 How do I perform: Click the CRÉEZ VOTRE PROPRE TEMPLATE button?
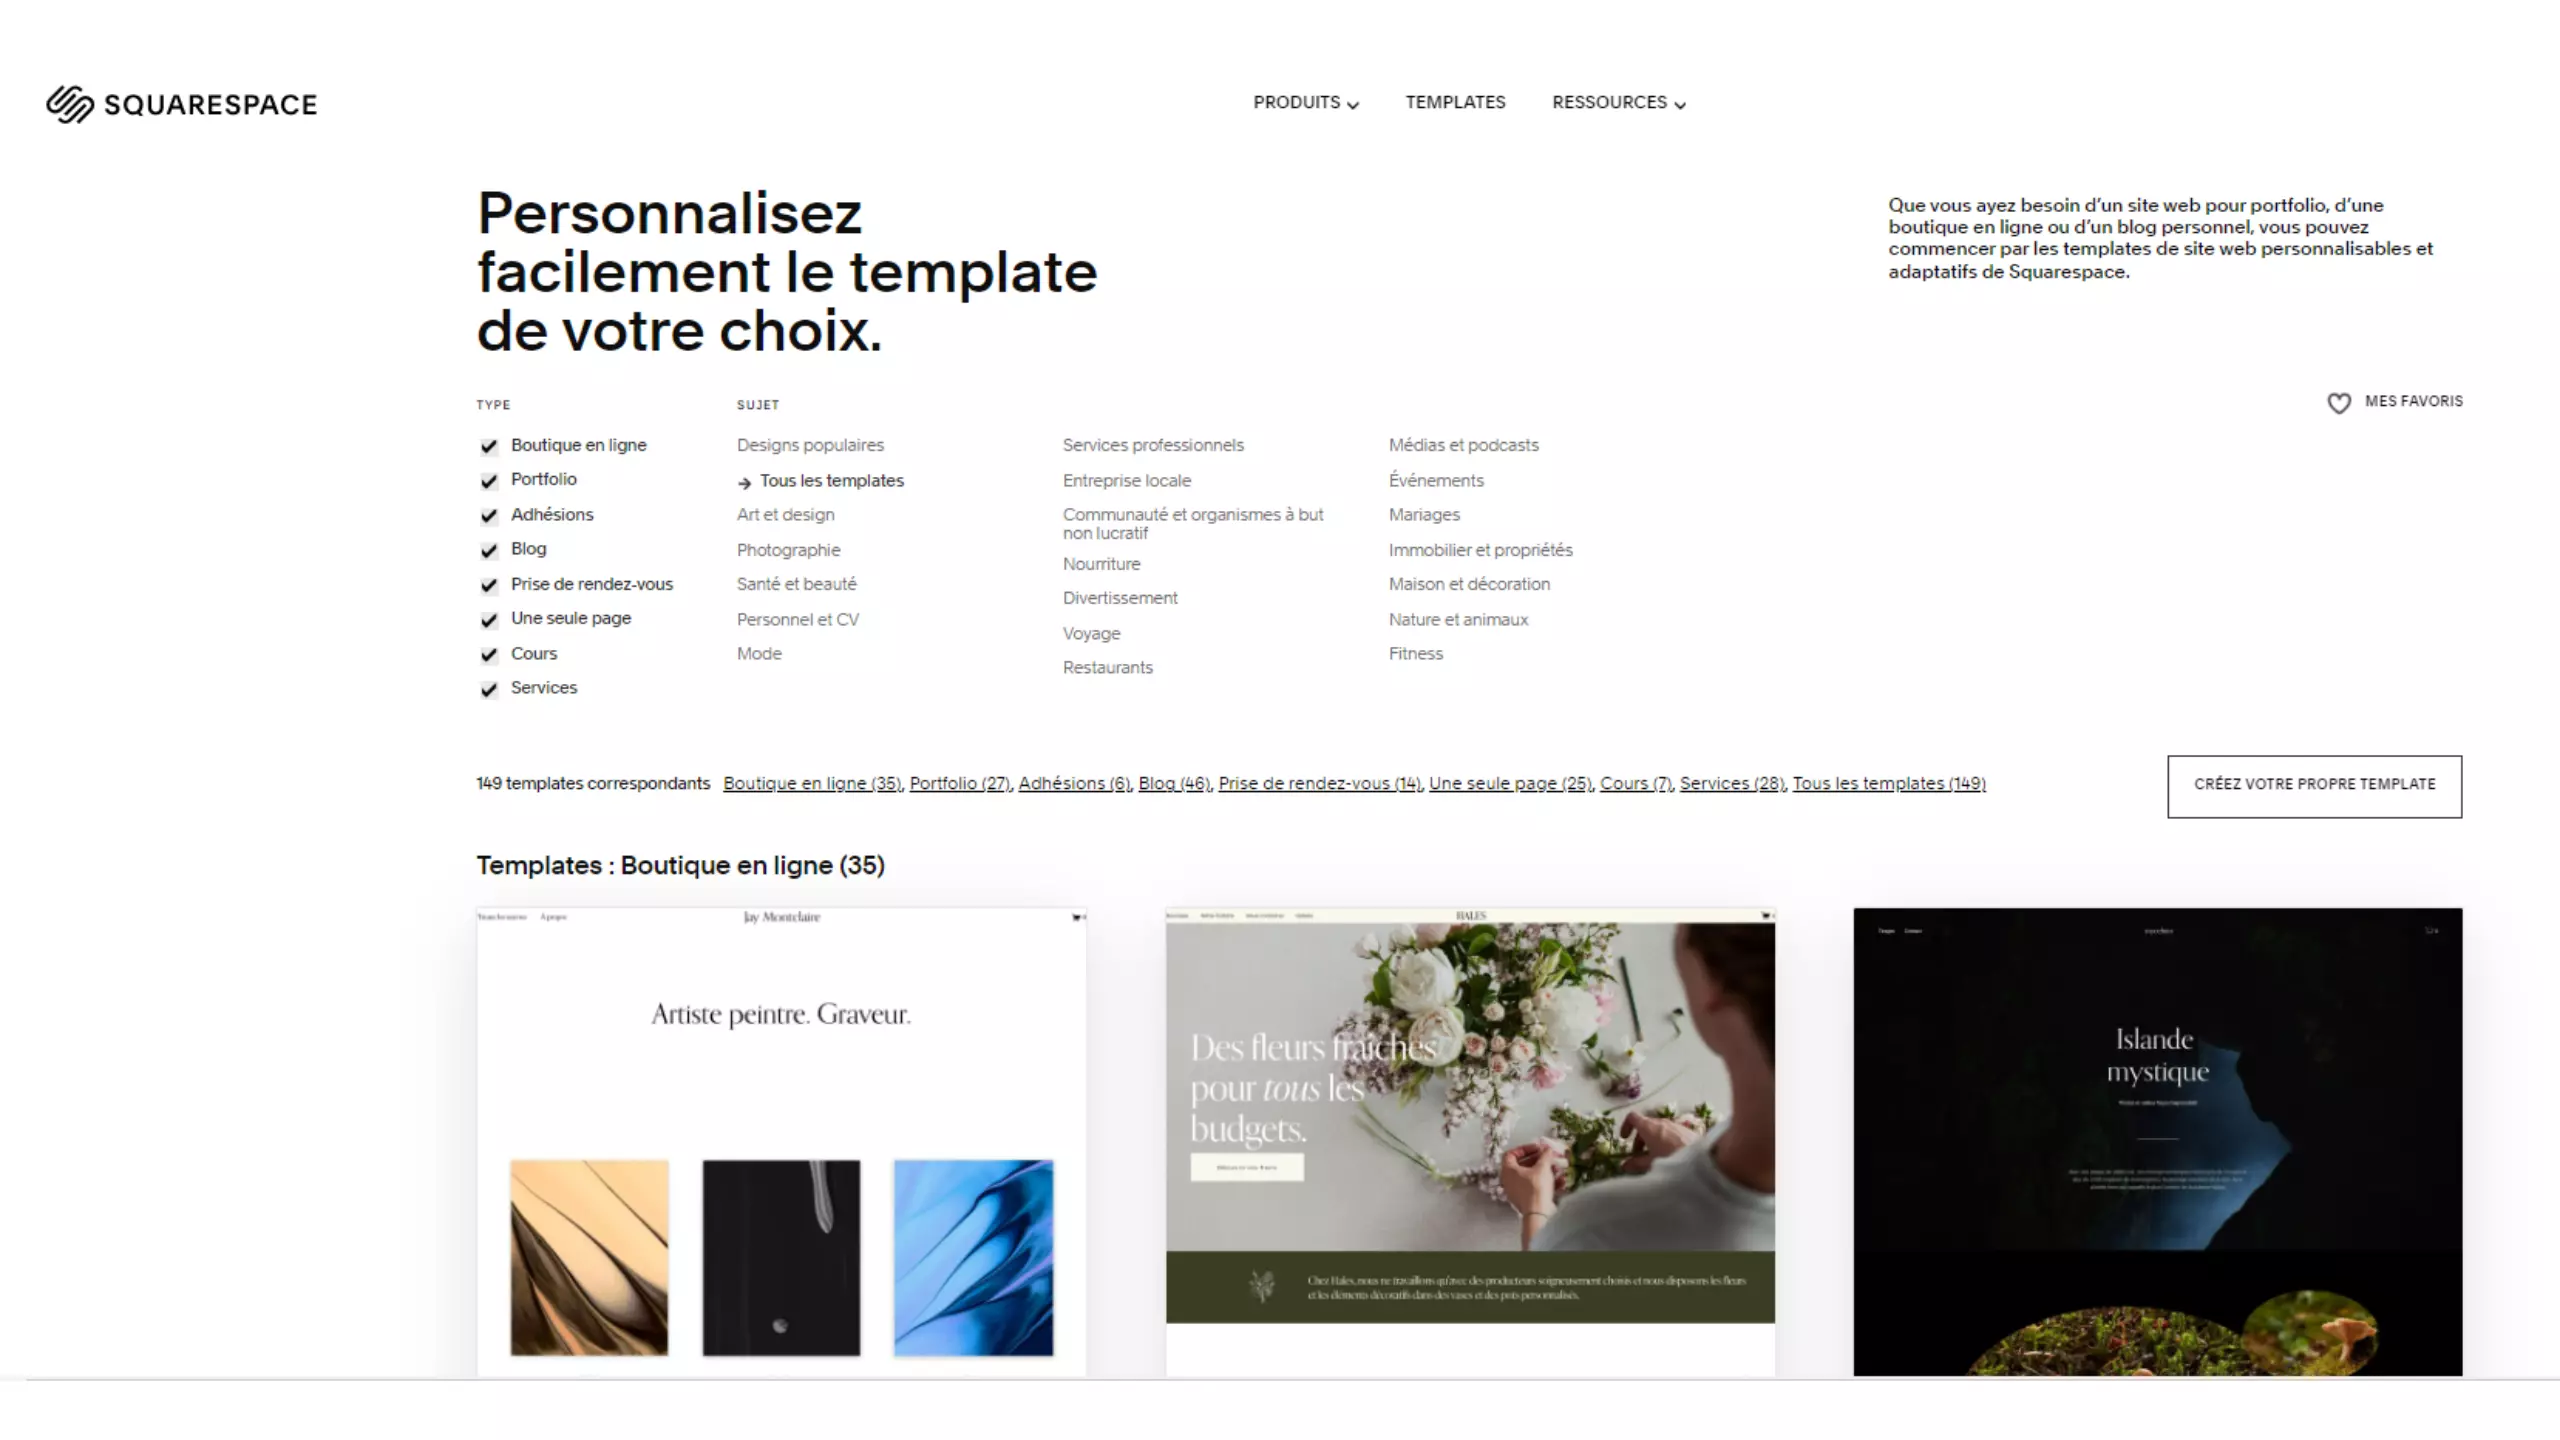pyautogui.click(x=2316, y=784)
